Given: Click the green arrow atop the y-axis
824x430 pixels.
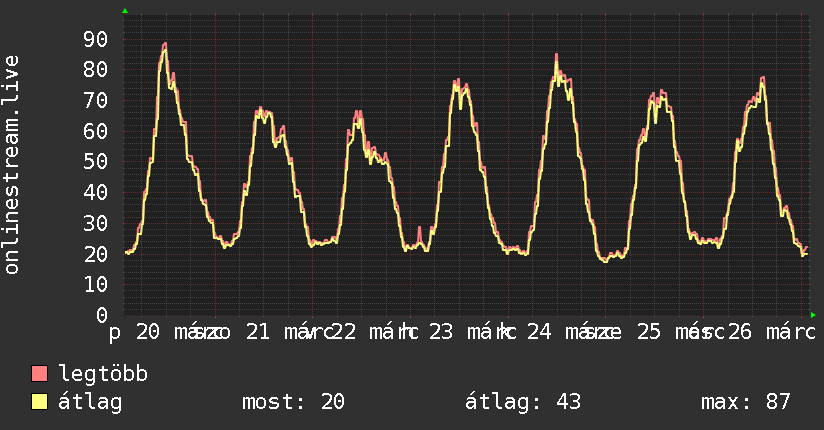Looking at the screenshot, I should coord(125,11).
